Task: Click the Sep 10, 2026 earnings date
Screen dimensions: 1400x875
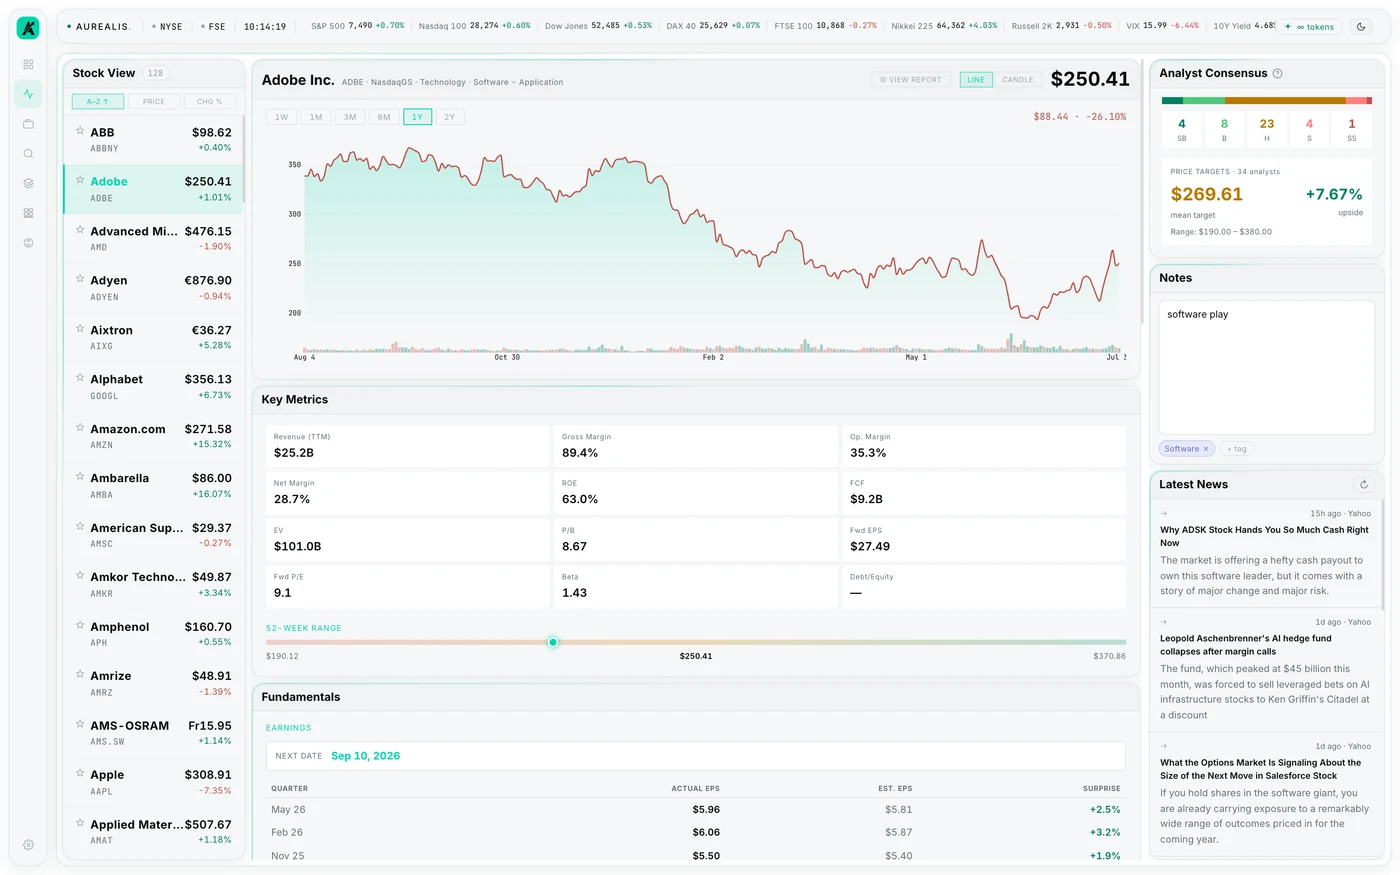Action: click(x=365, y=756)
